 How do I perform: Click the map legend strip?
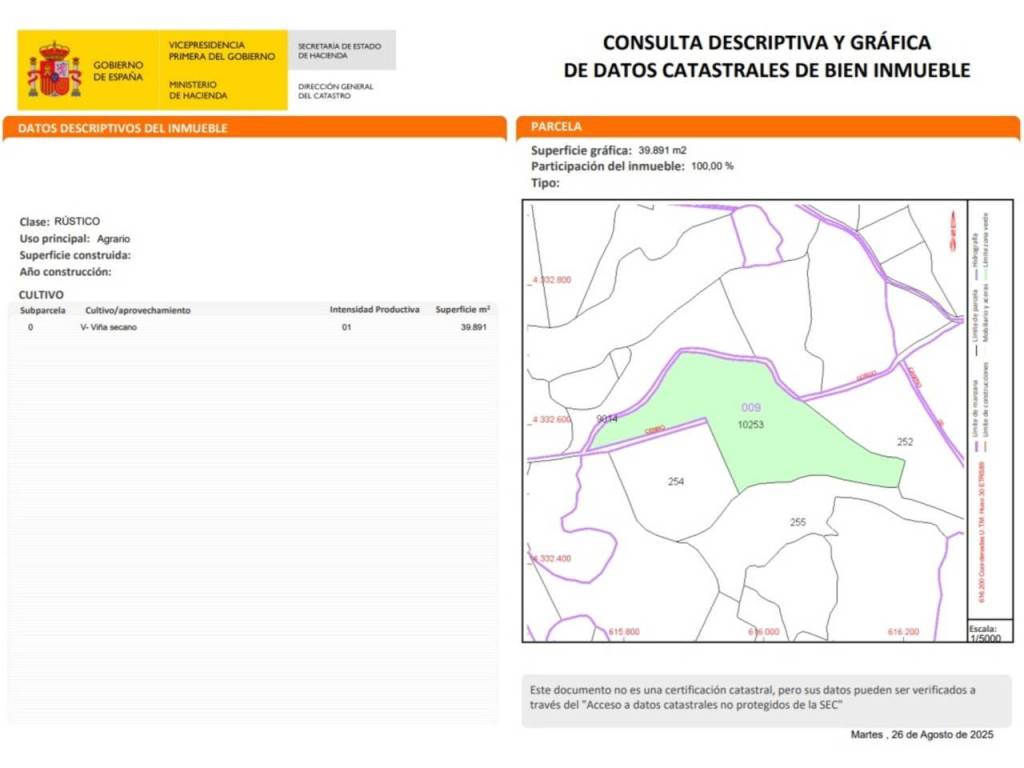(x=984, y=410)
